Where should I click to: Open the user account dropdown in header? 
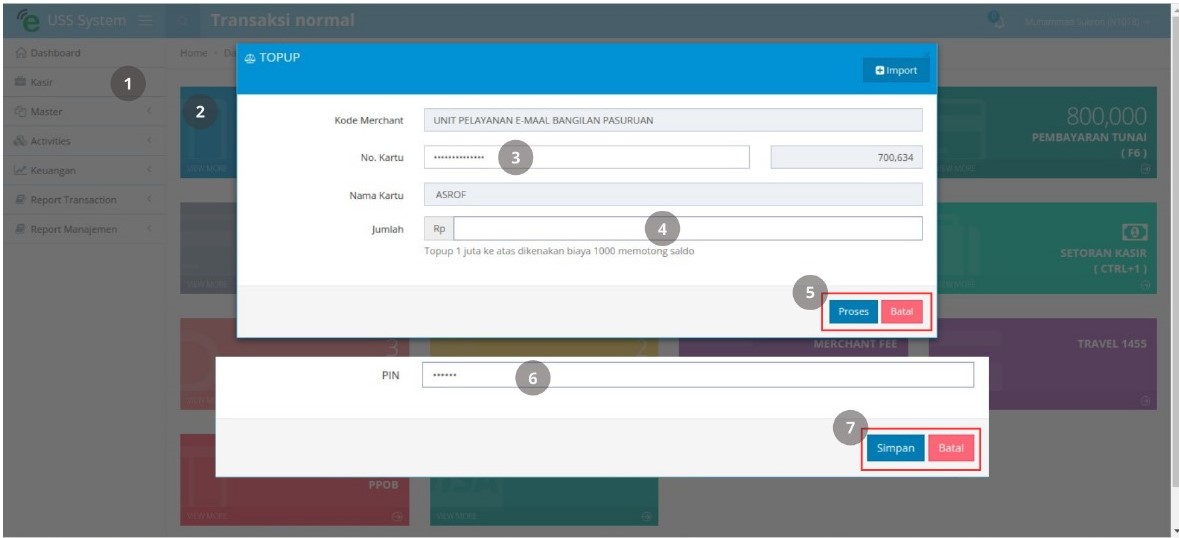click(x=1087, y=22)
